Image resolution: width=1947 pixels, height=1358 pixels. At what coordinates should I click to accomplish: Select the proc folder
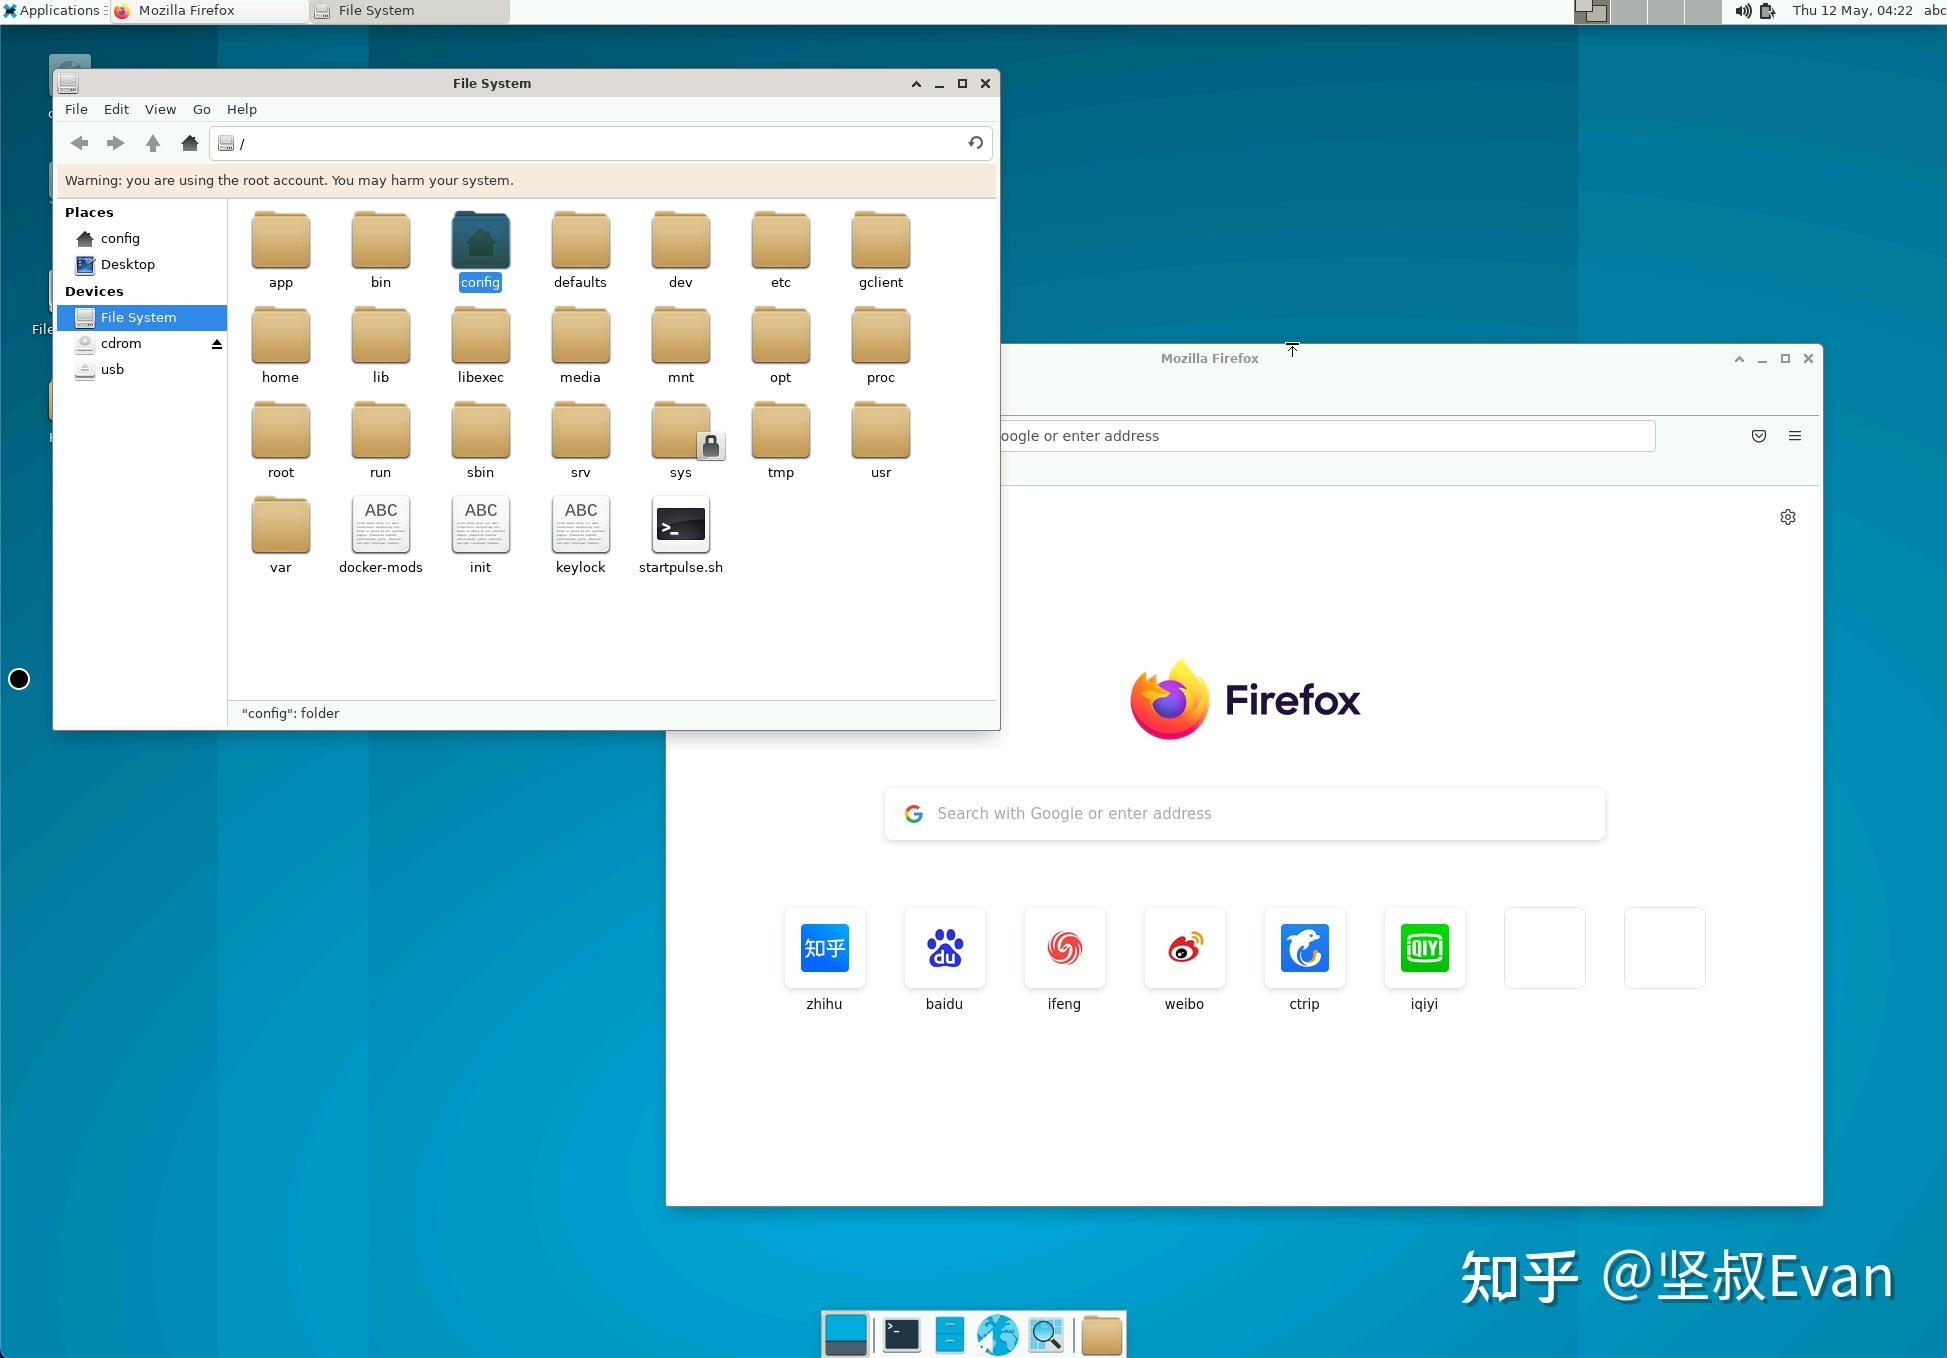click(x=881, y=345)
